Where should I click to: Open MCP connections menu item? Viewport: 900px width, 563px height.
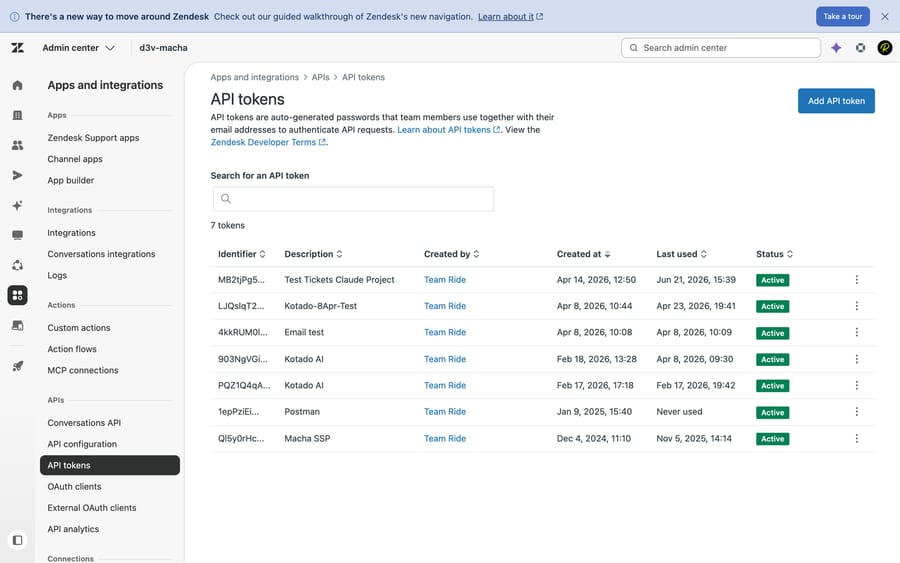click(x=83, y=370)
